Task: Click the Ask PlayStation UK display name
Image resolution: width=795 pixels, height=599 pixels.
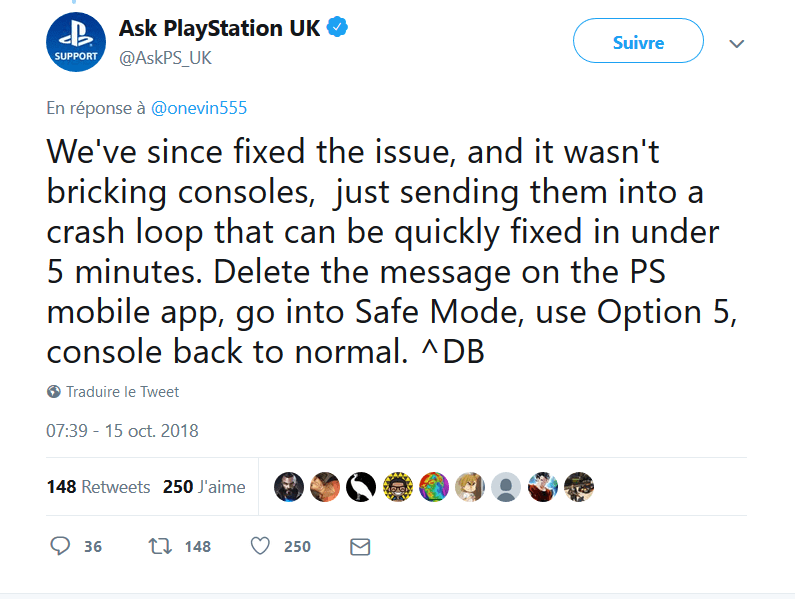Action: point(220,28)
